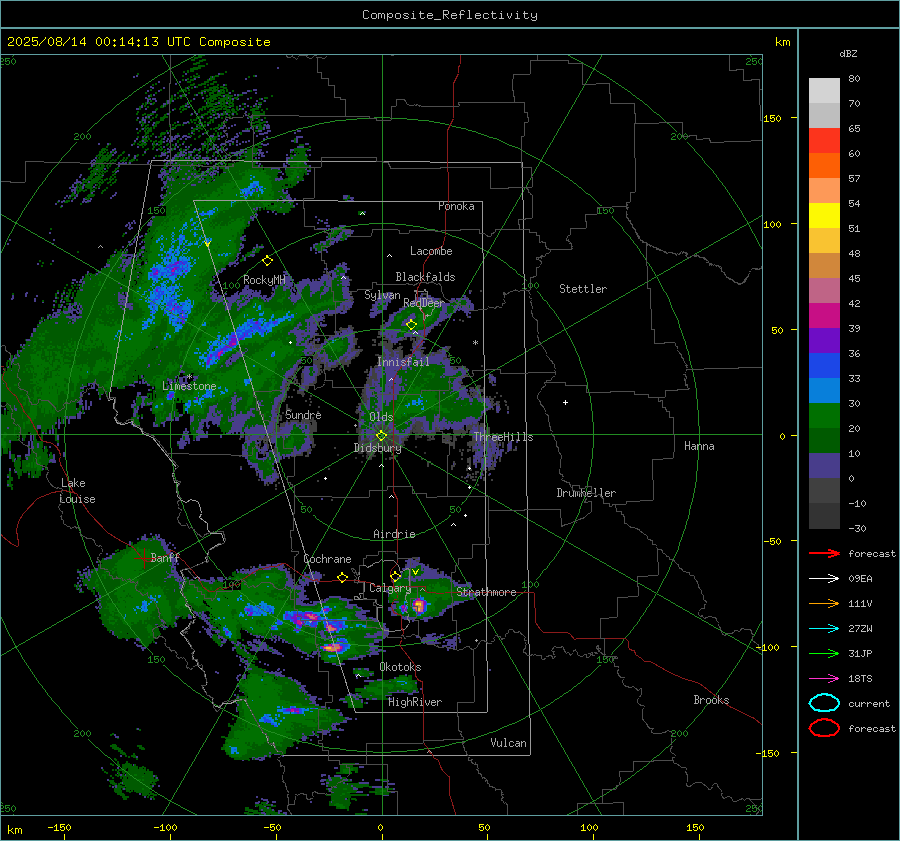This screenshot has width=900, height=841.
Task: Select the 0 dBZ purple color swatch
Action: pyautogui.click(x=824, y=465)
